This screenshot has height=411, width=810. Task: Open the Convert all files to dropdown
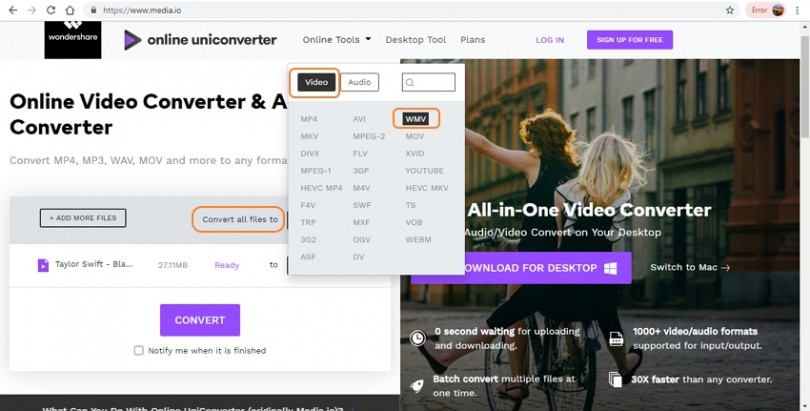(240, 219)
